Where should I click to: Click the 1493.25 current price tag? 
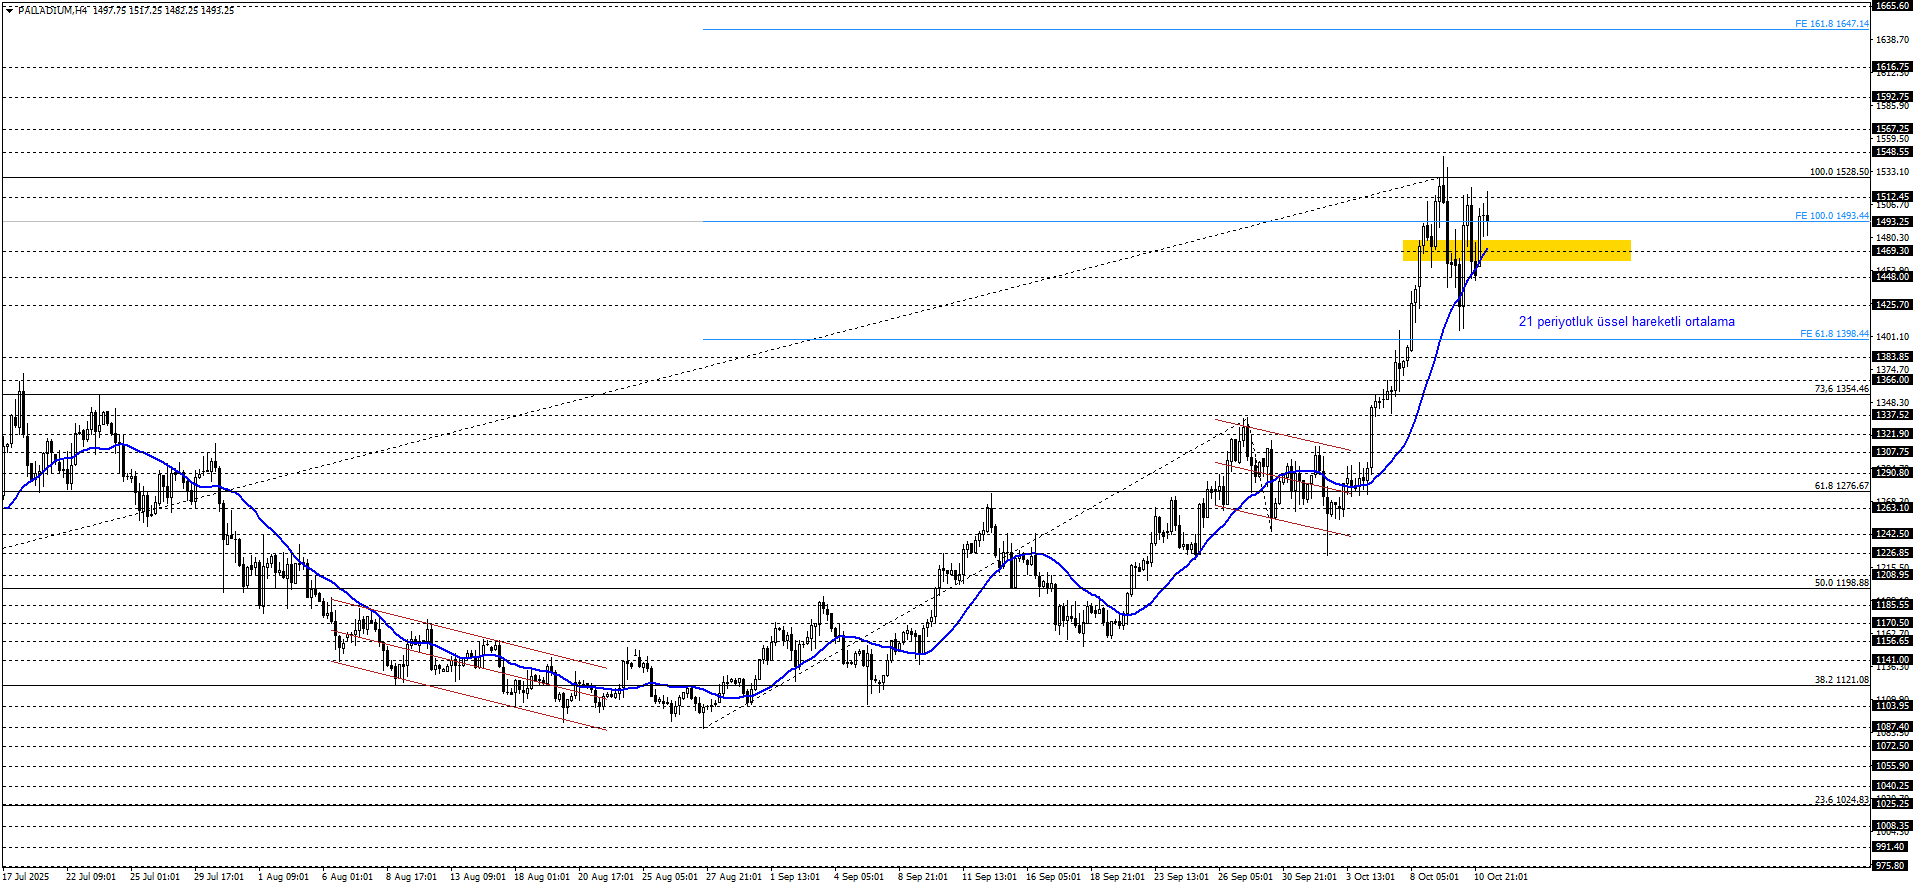pyautogui.click(x=1892, y=222)
